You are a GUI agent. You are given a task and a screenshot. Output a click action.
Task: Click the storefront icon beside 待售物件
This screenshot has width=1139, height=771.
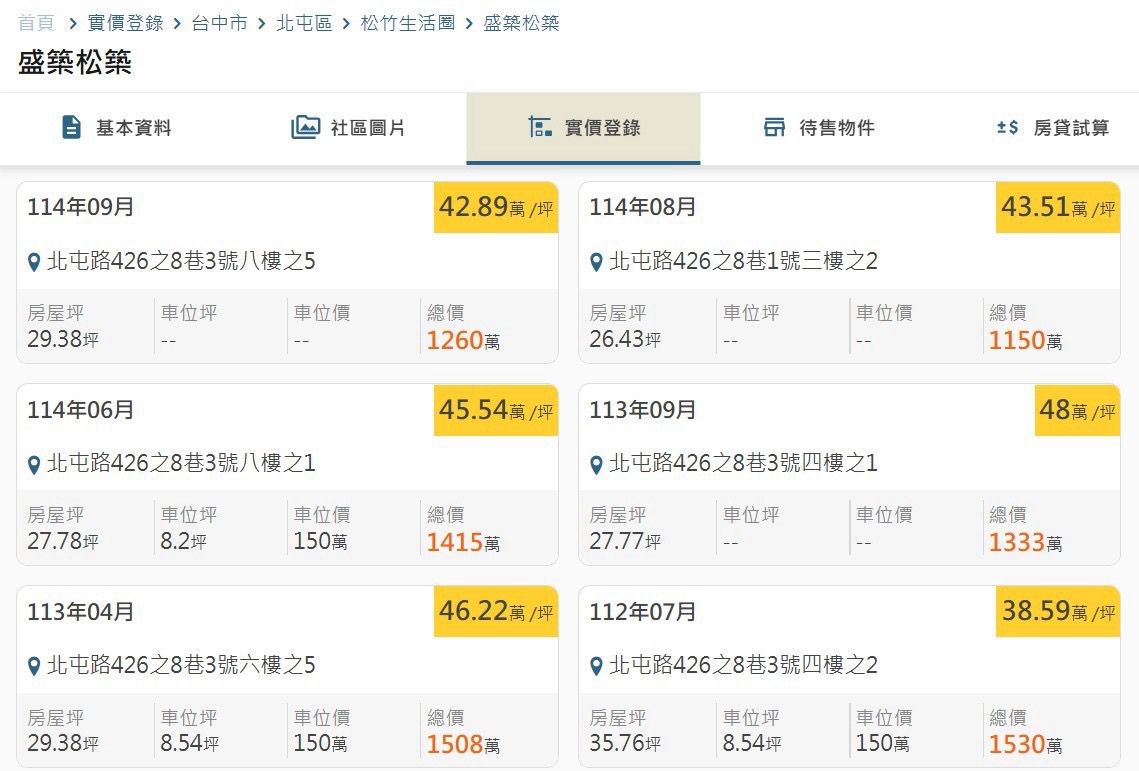pos(774,128)
